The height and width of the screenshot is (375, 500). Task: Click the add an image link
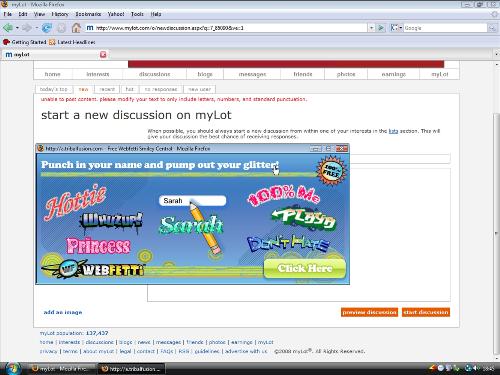coord(63,312)
